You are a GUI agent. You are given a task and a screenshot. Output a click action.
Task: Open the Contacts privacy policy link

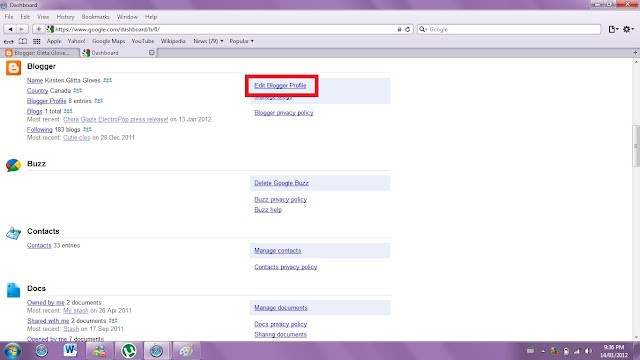click(x=285, y=267)
